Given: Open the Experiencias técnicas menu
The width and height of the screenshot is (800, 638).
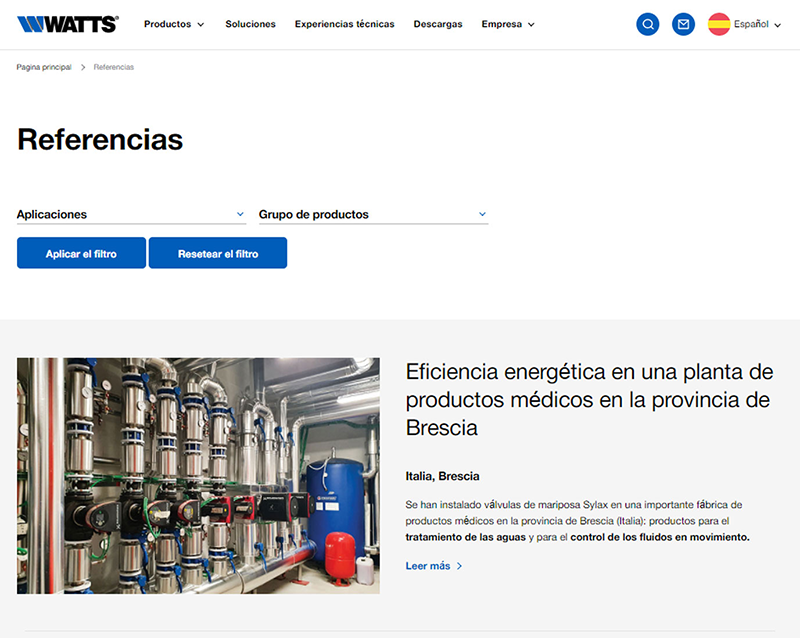Looking at the screenshot, I should tap(344, 24).
